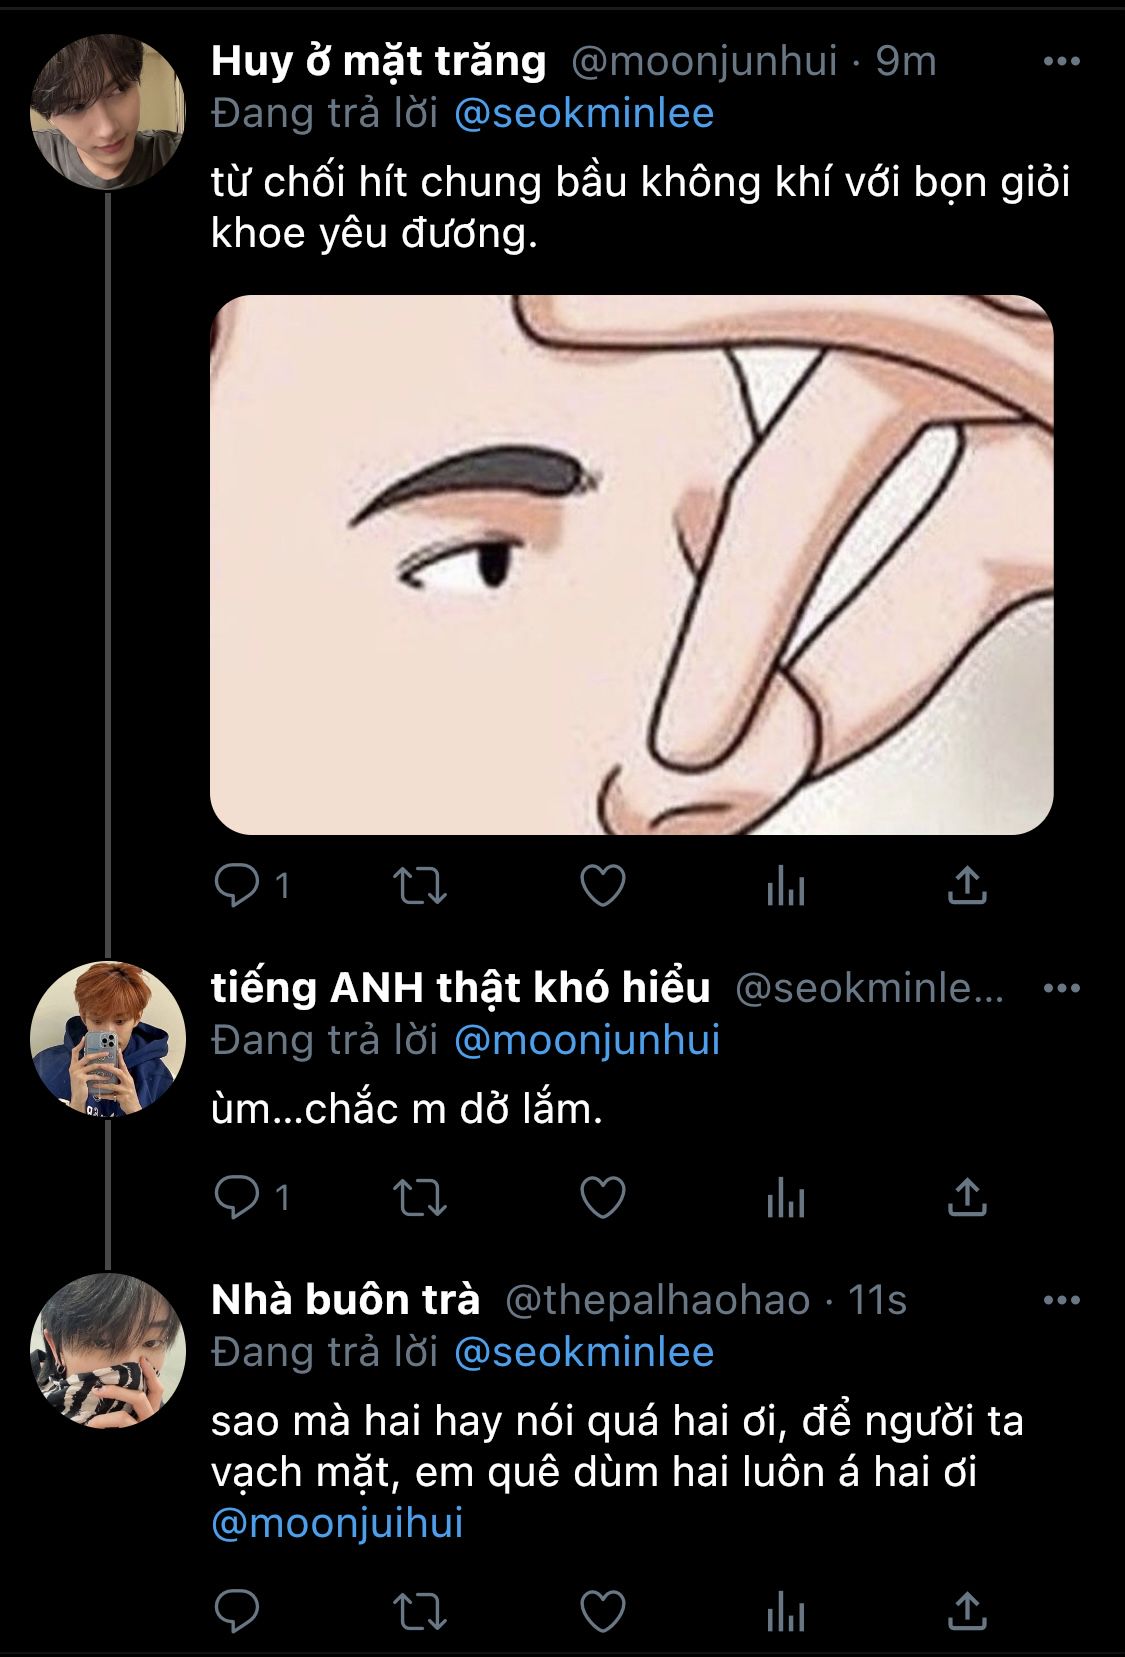This screenshot has height=1657, width=1125.
Task: View analytics of the moonjunhui tweet
Action: tap(785, 886)
